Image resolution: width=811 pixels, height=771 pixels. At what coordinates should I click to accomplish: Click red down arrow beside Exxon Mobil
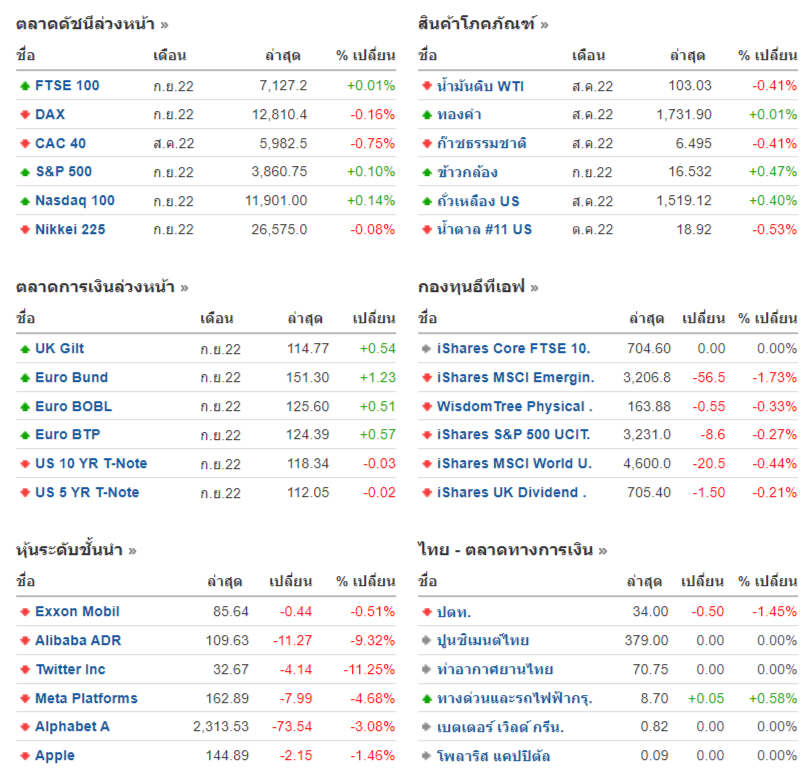click(25, 612)
